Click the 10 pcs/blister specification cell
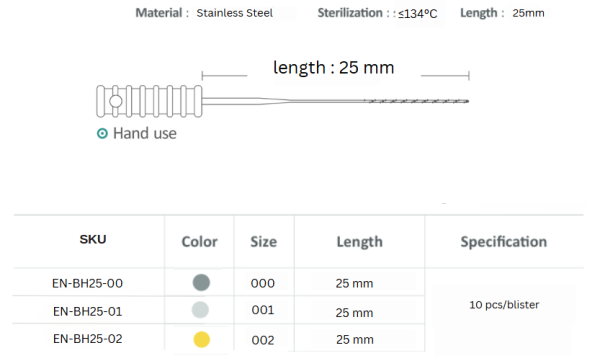This screenshot has width=600, height=361. coord(504,305)
